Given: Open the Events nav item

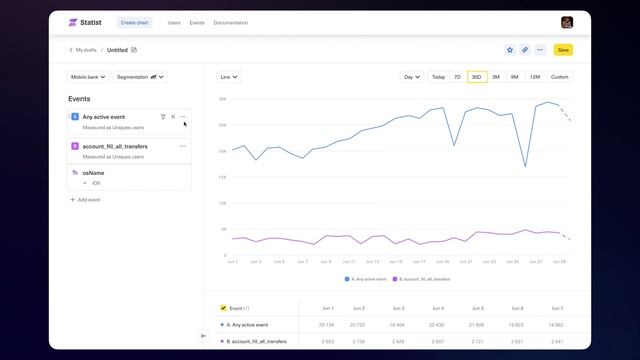Looking at the screenshot, I should tap(197, 23).
